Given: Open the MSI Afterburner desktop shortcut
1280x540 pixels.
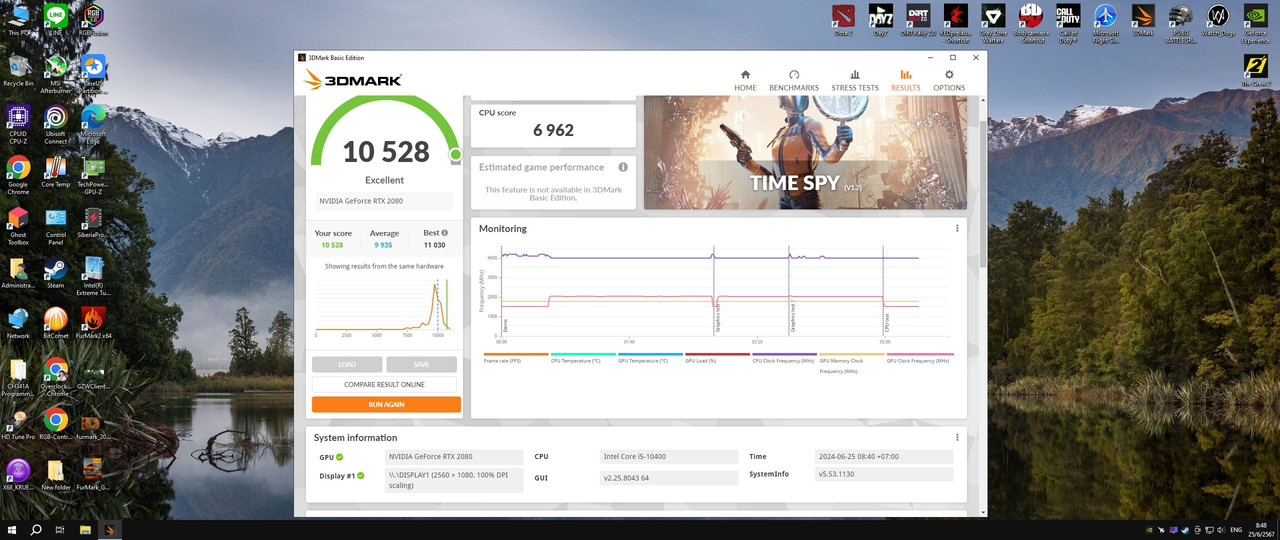Looking at the screenshot, I should [x=56, y=75].
